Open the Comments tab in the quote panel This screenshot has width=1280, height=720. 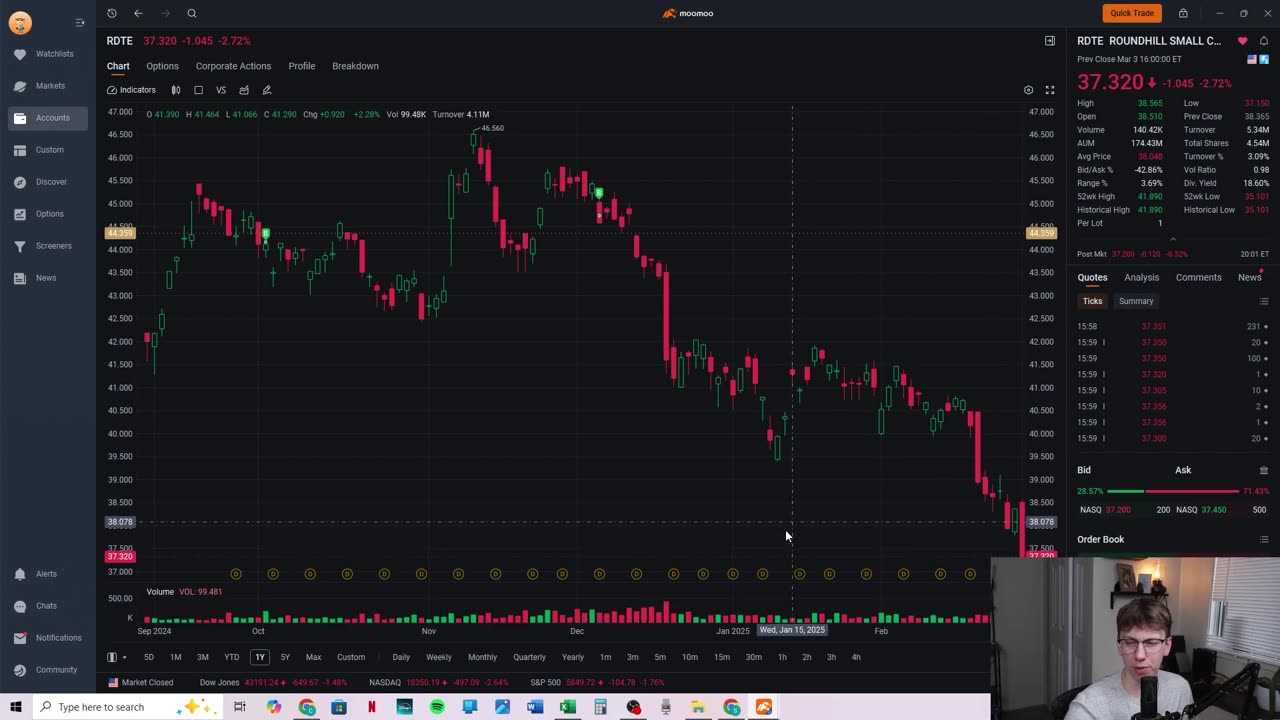click(x=1198, y=277)
